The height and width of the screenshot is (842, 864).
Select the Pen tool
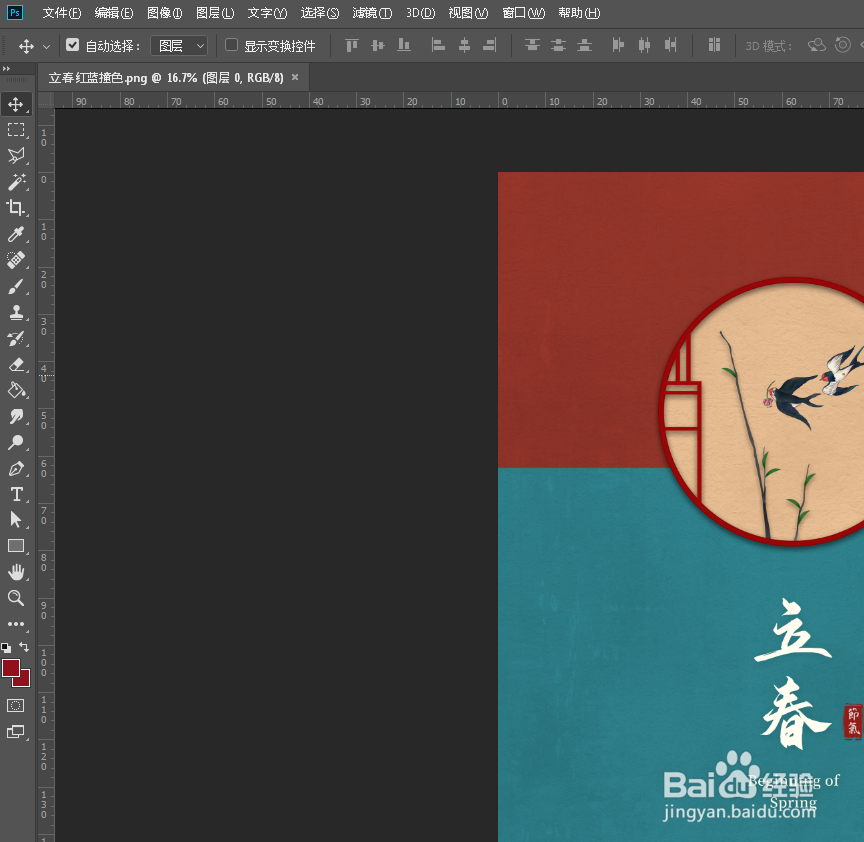[x=16, y=468]
